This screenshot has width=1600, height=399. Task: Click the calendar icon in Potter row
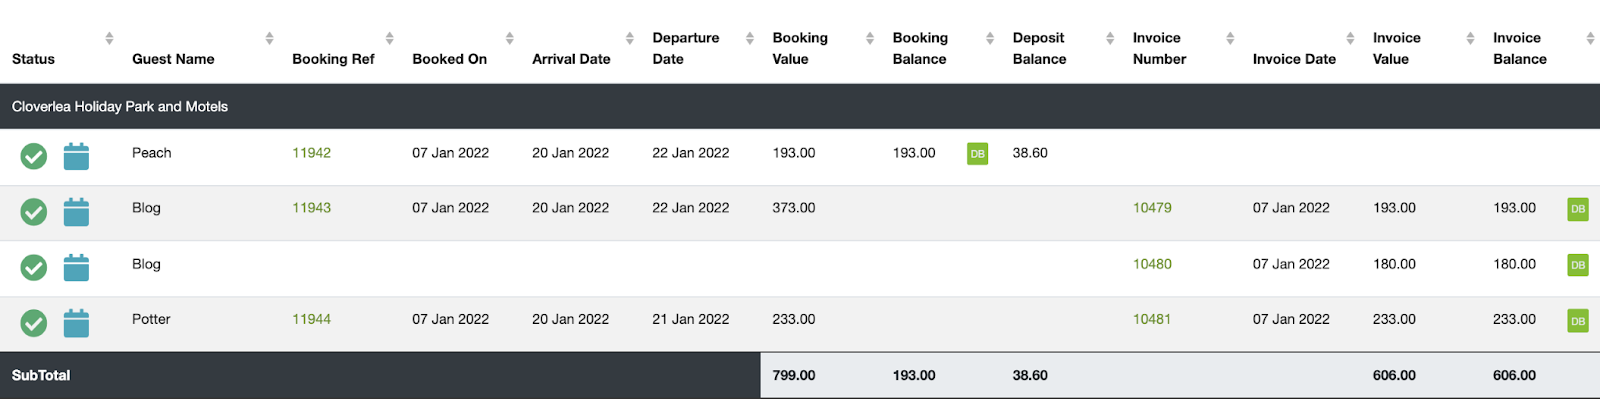tap(76, 323)
